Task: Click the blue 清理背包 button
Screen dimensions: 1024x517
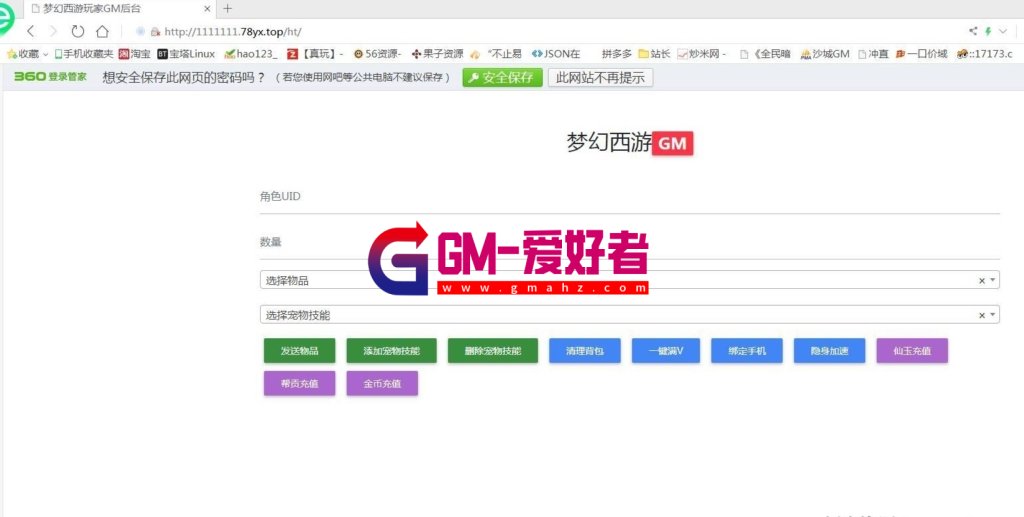Action: [585, 351]
